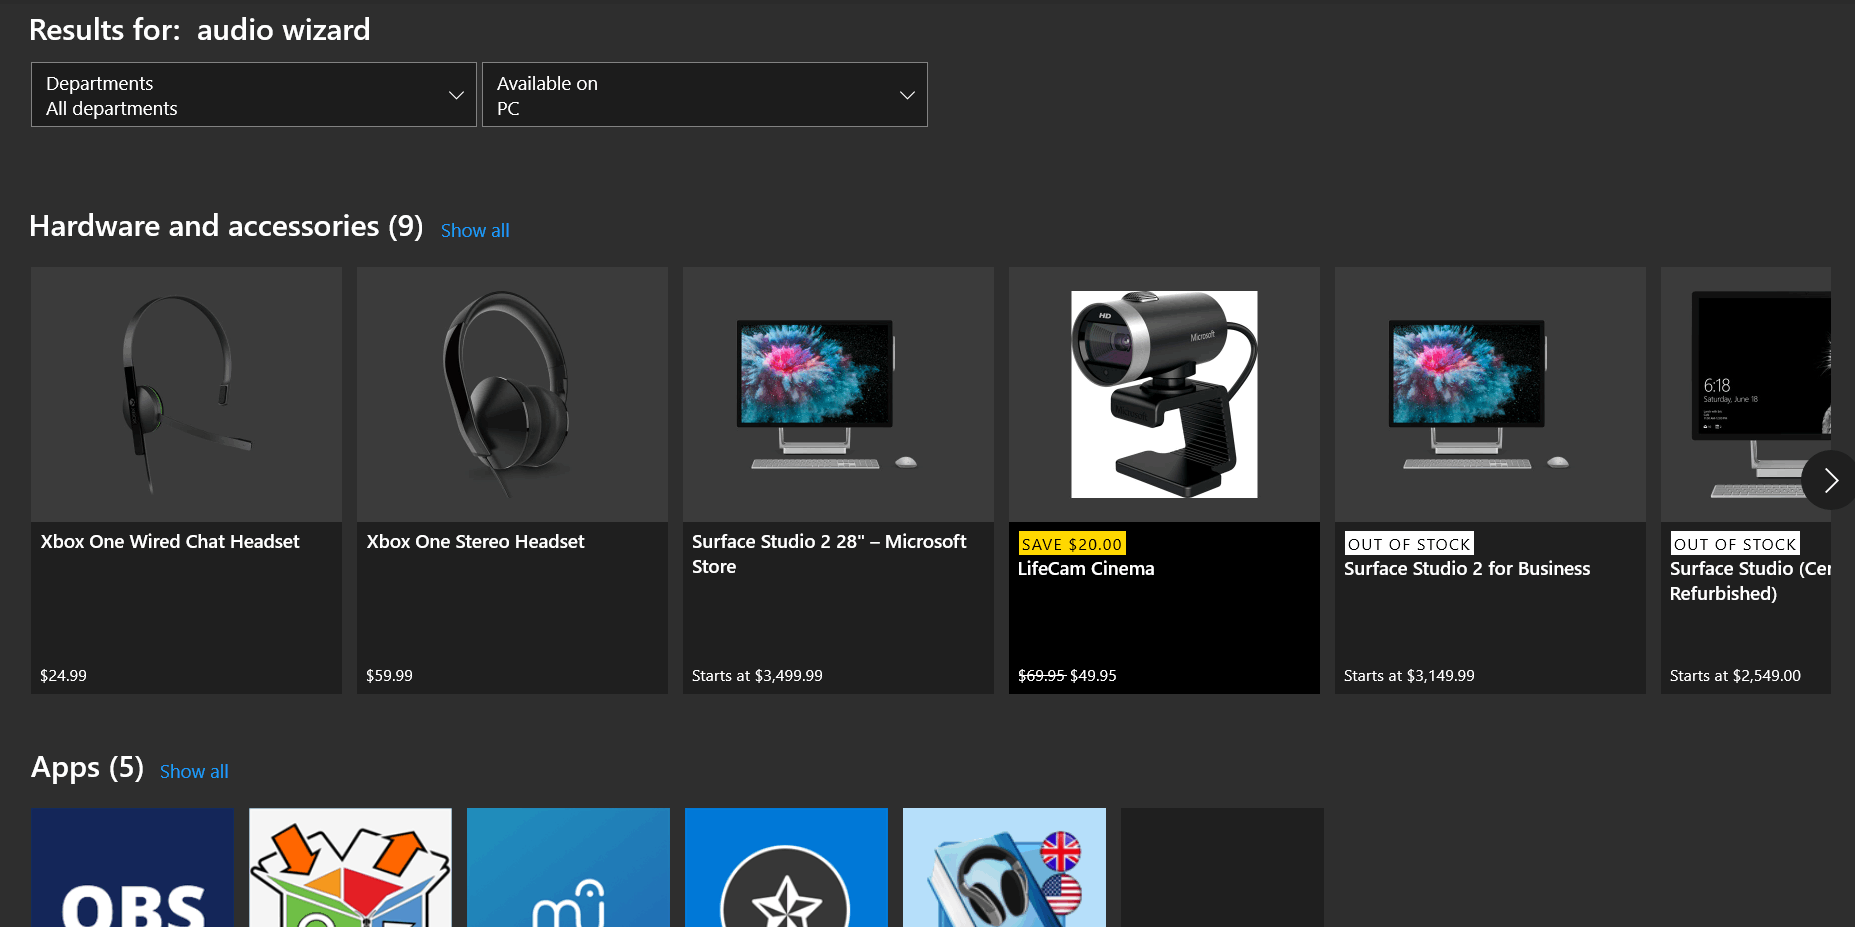
Task: Open Surface Studio Certified Refurbished image
Action: (1746, 394)
